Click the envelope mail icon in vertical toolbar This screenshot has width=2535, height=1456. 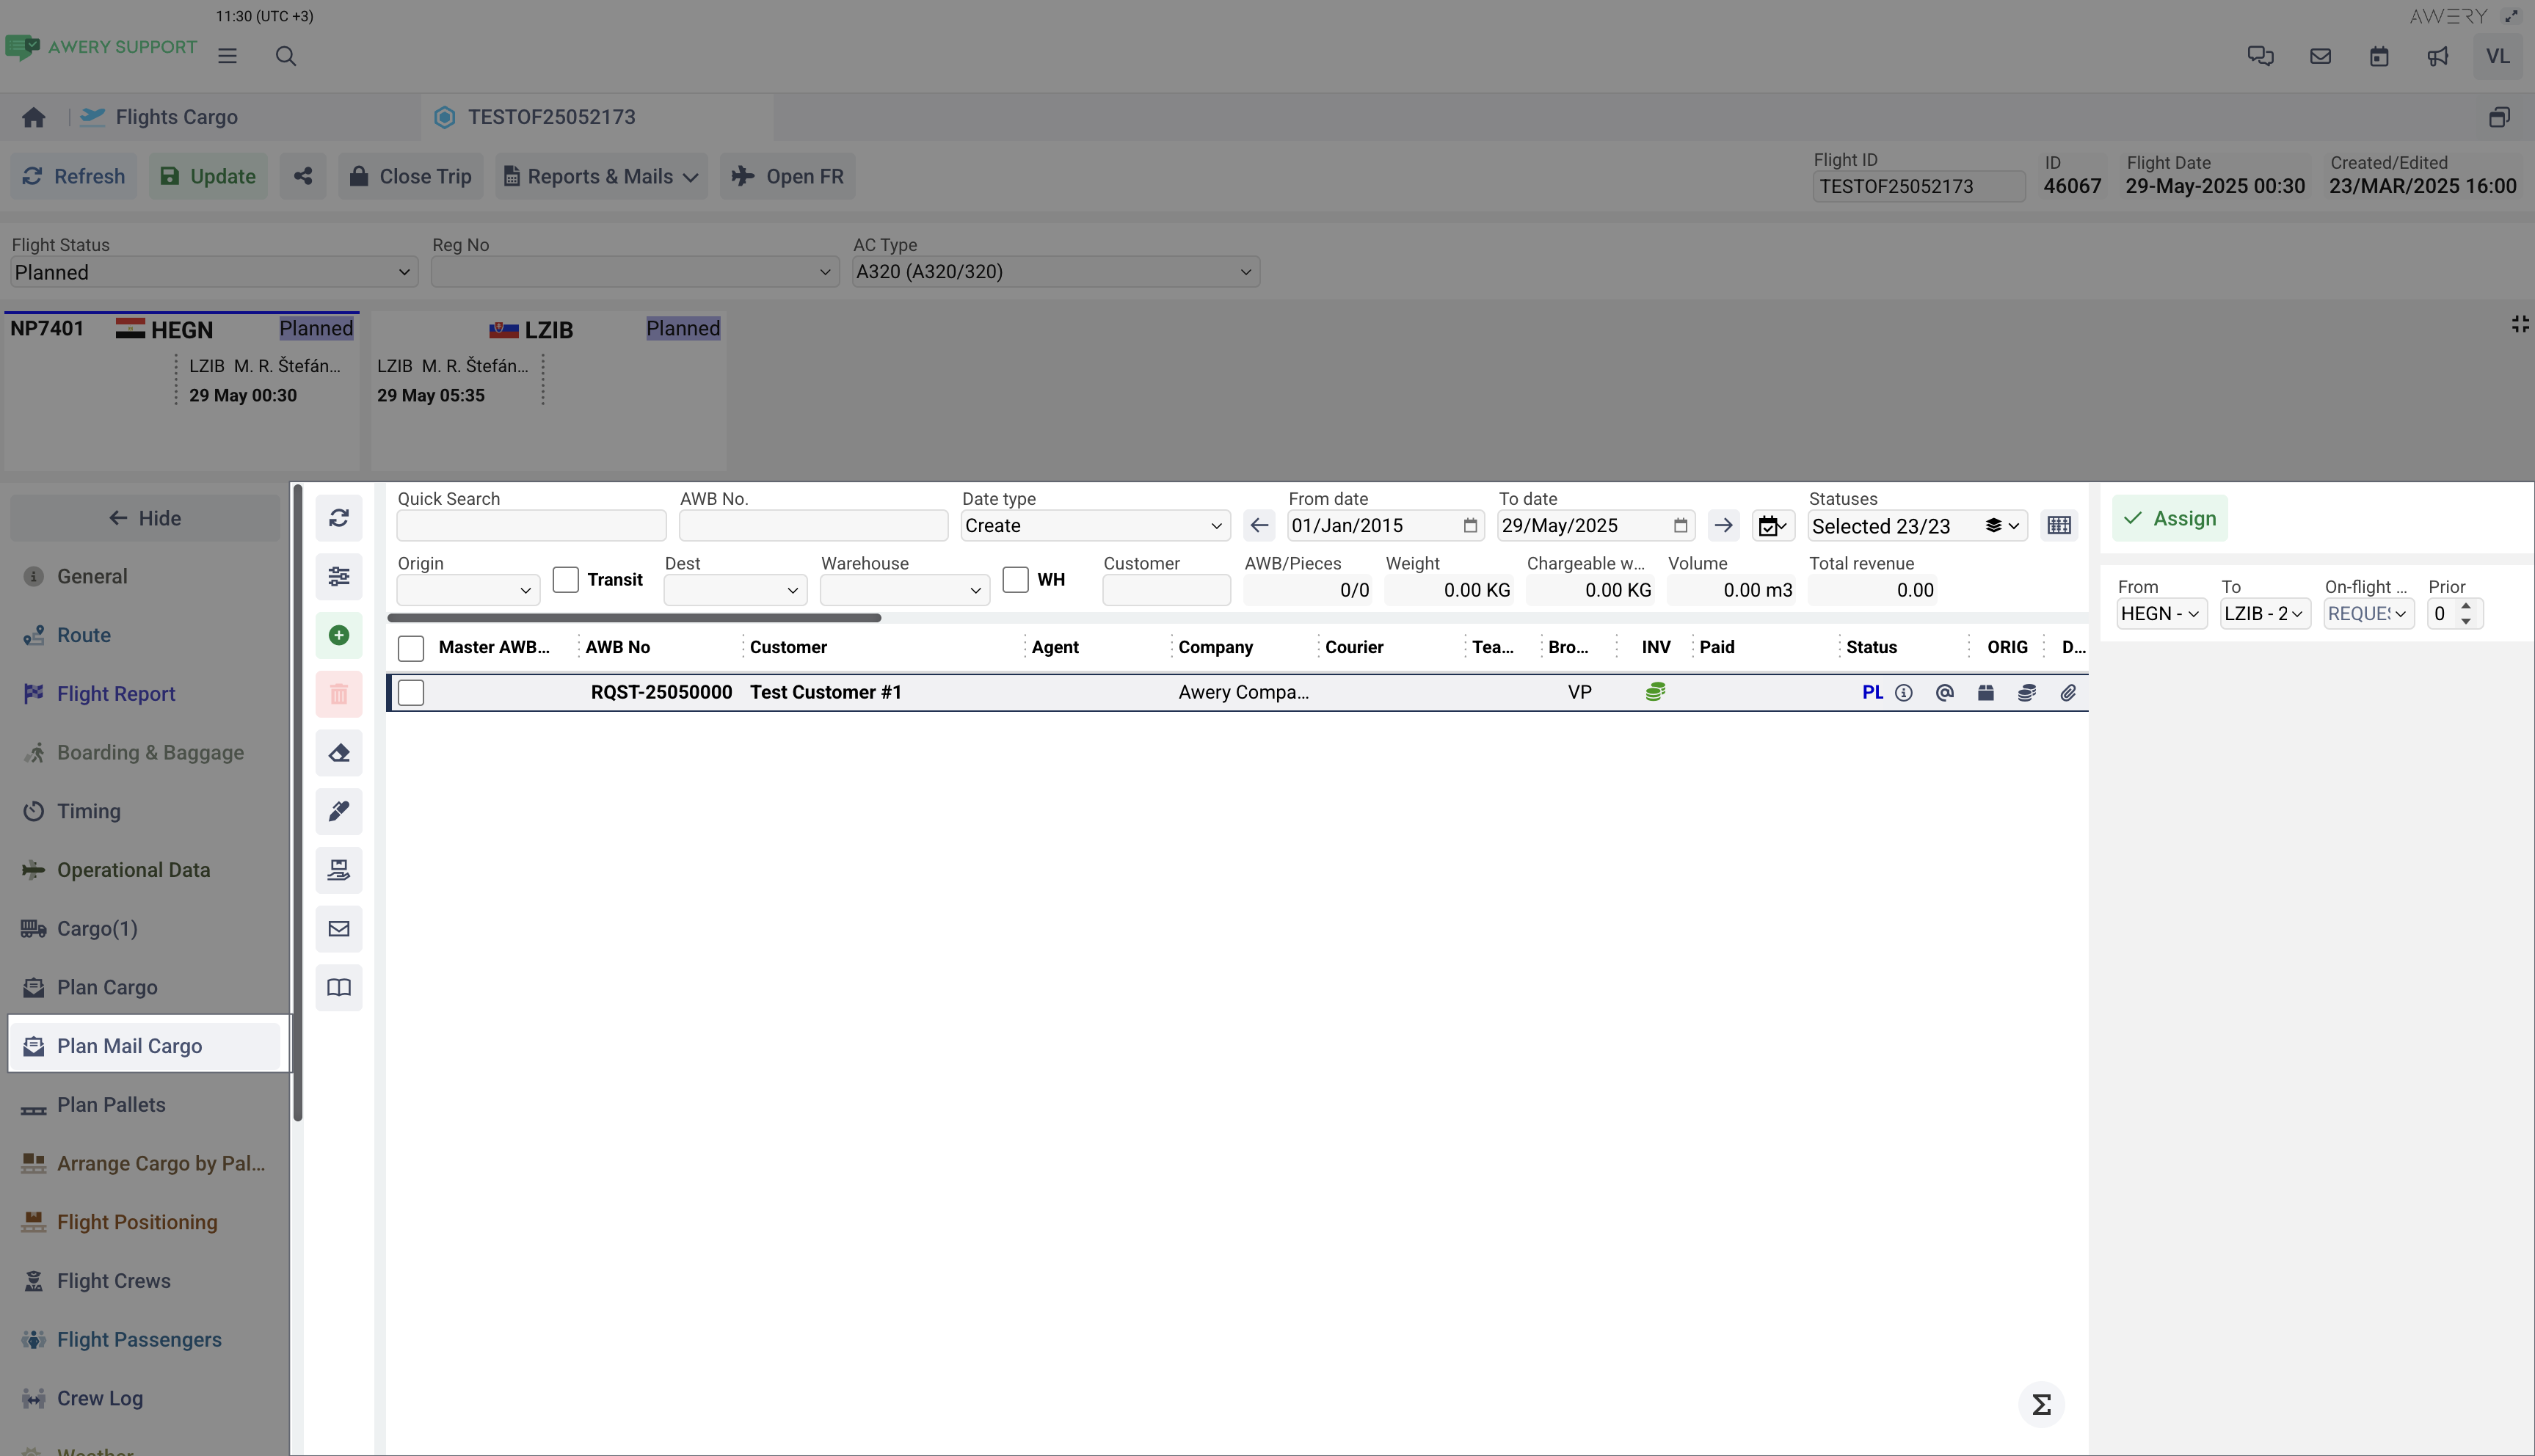(339, 929)
